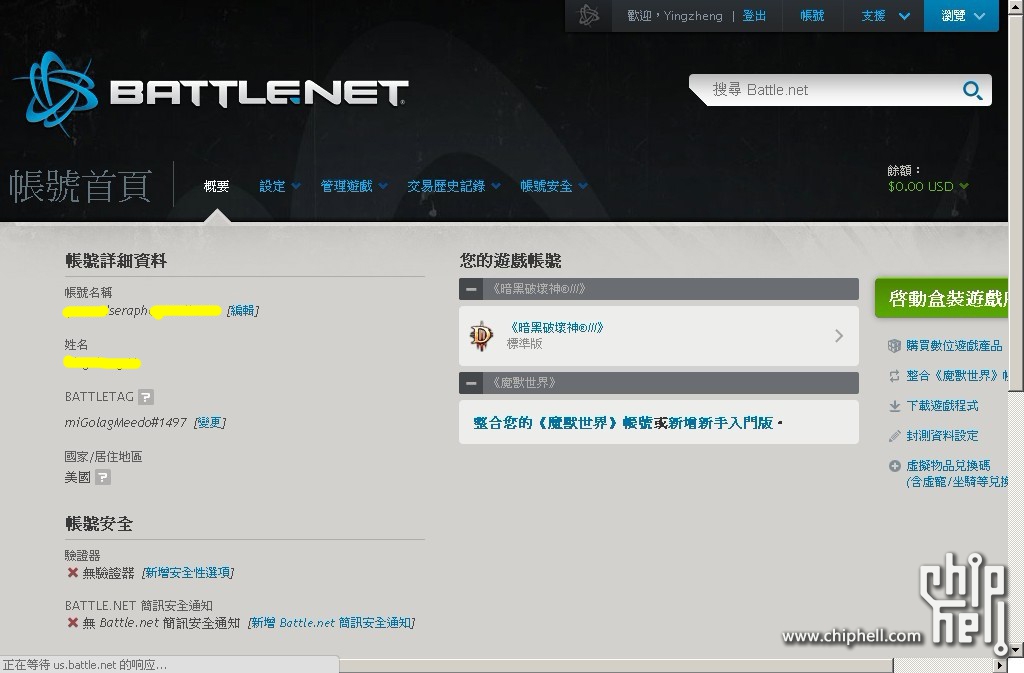This screenshot has width=1024, height=673.
Task: Click the pencil icon for 封測資料設定
Action: click(894, 436)
